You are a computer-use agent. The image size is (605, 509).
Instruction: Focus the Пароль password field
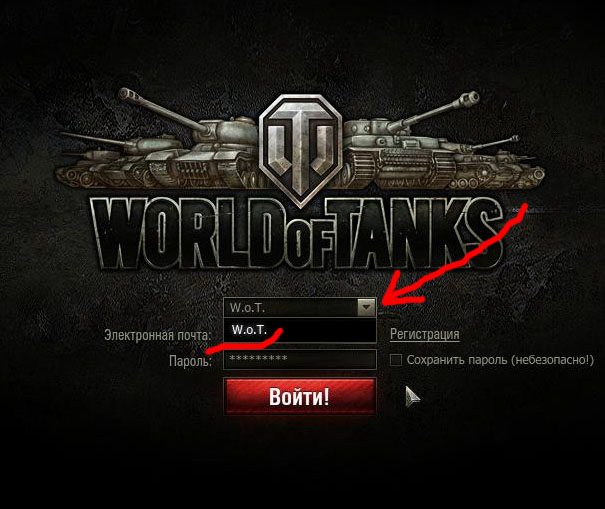[x=299, y=359]
